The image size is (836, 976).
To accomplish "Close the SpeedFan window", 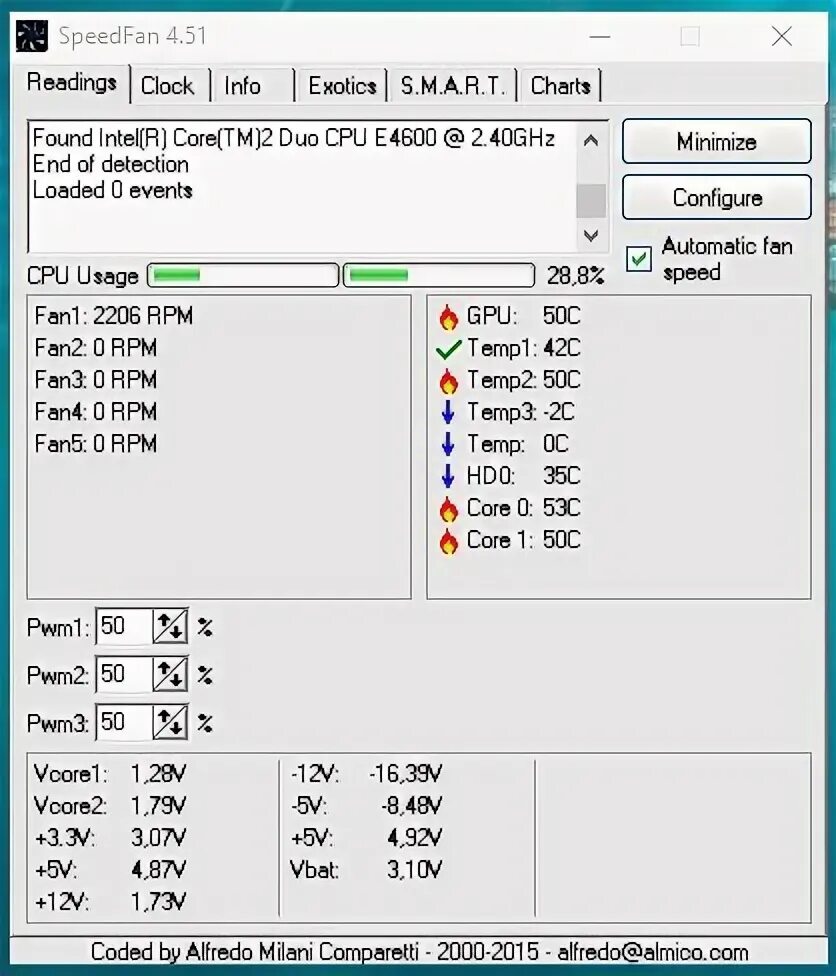I will point(782,37).
